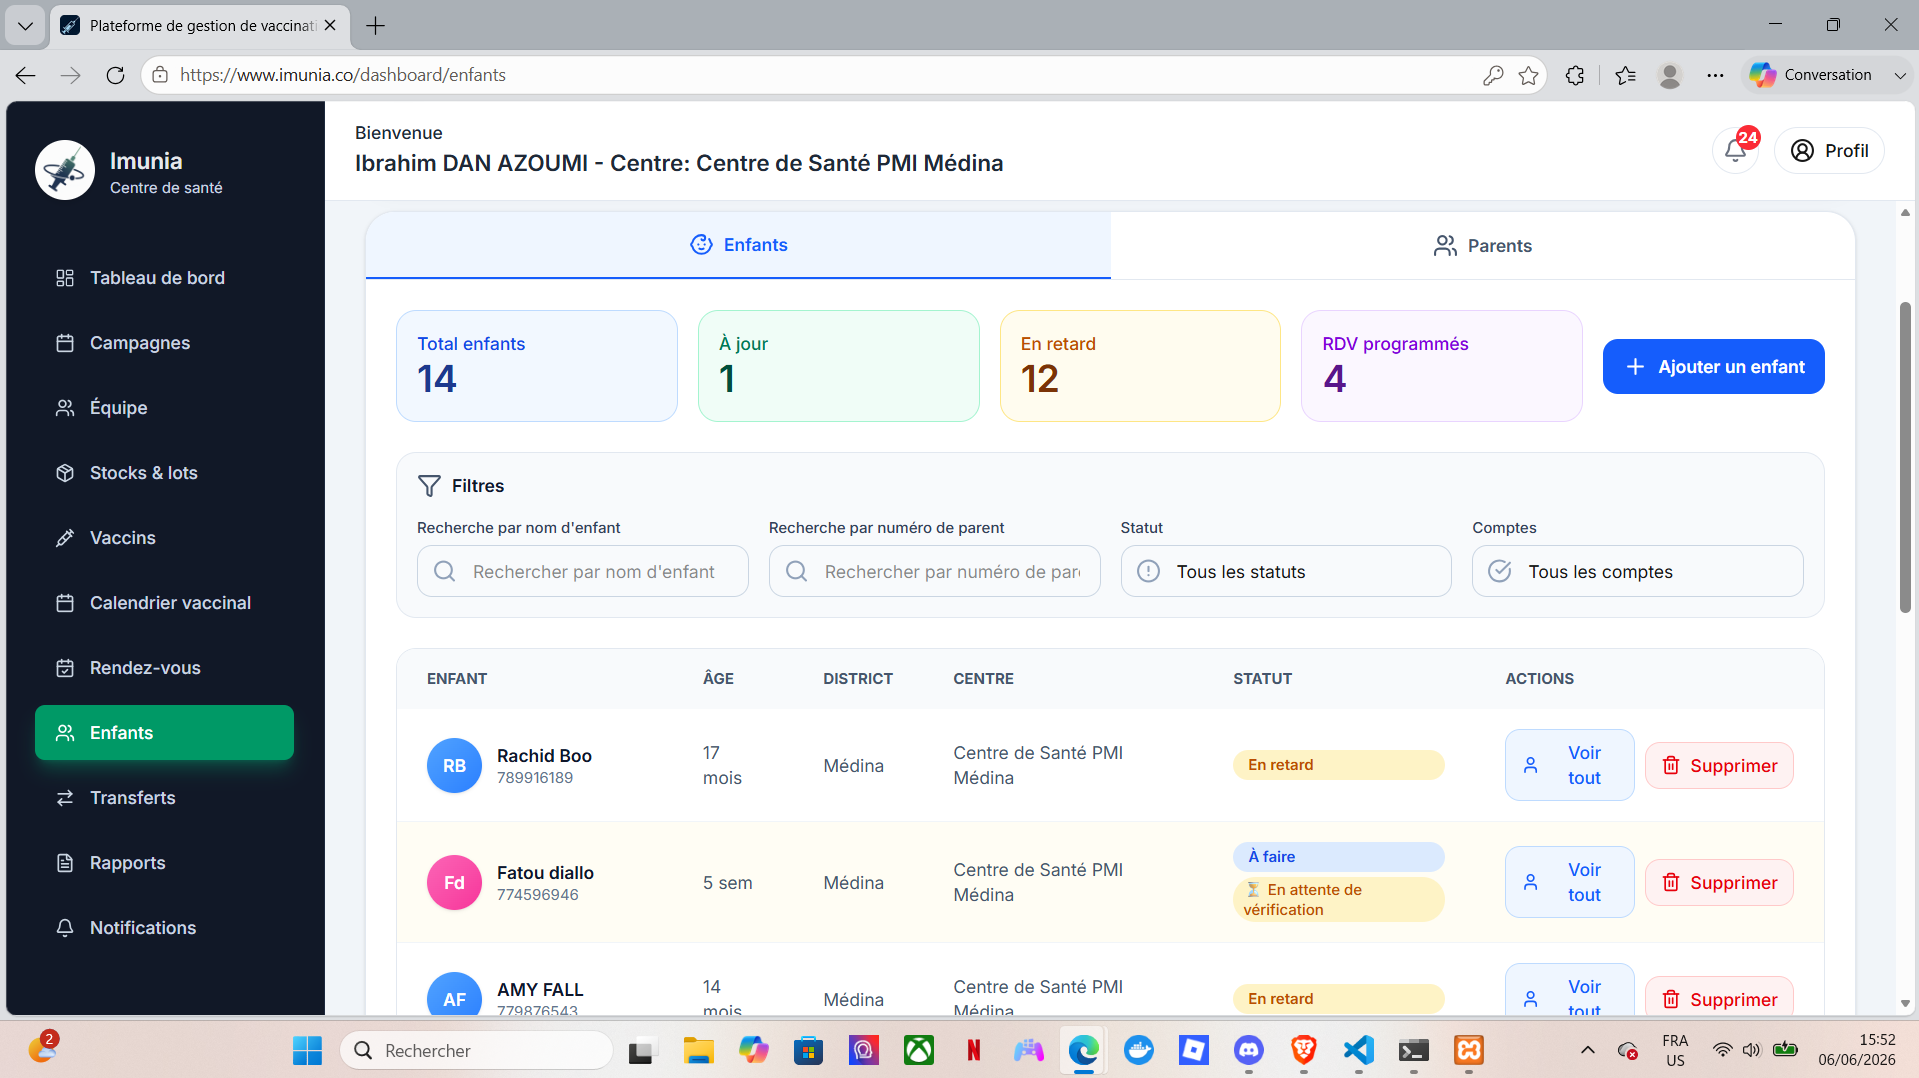The image size is (1919, 1078).
Task: Open Vaccins in sidebar
Action: pos(164,538)
